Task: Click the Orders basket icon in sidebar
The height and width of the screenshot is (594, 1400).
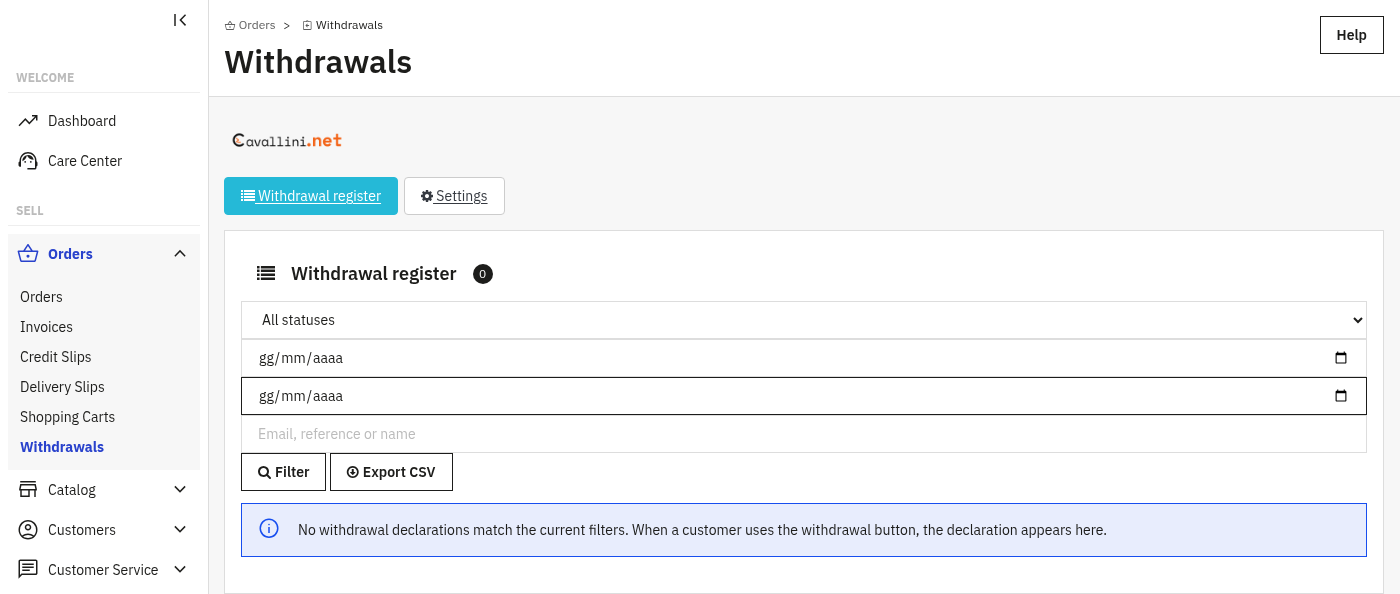Action: coord(28,254)
